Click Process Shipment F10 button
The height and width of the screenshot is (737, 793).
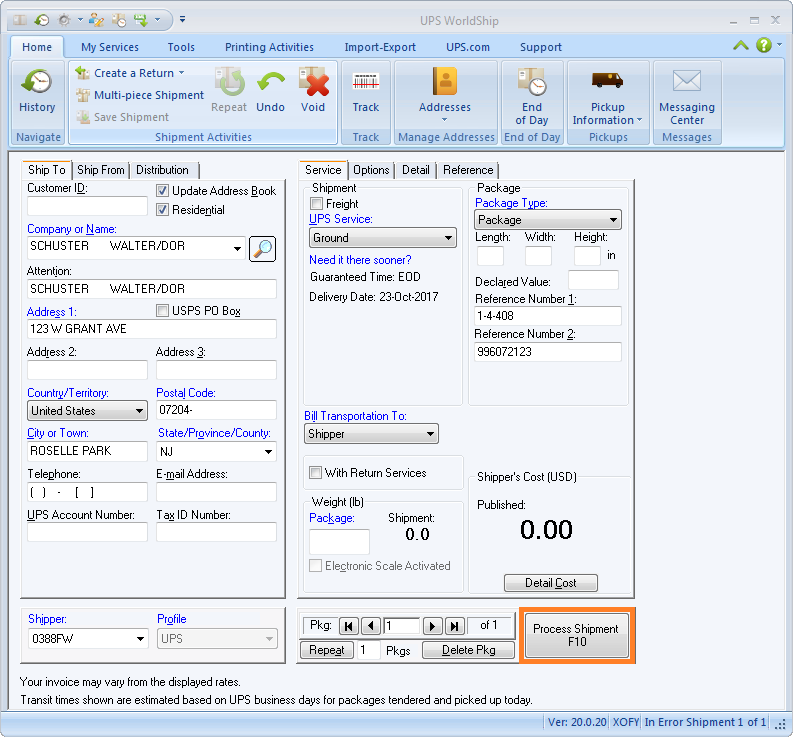pyautogui.click(x=577, y=635)
